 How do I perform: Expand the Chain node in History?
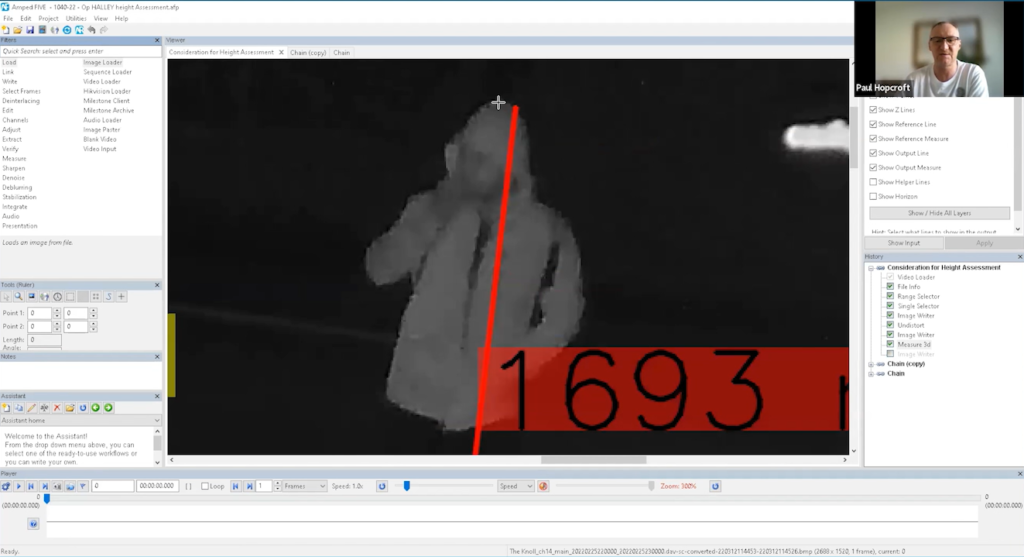click(x=871, y=374)
